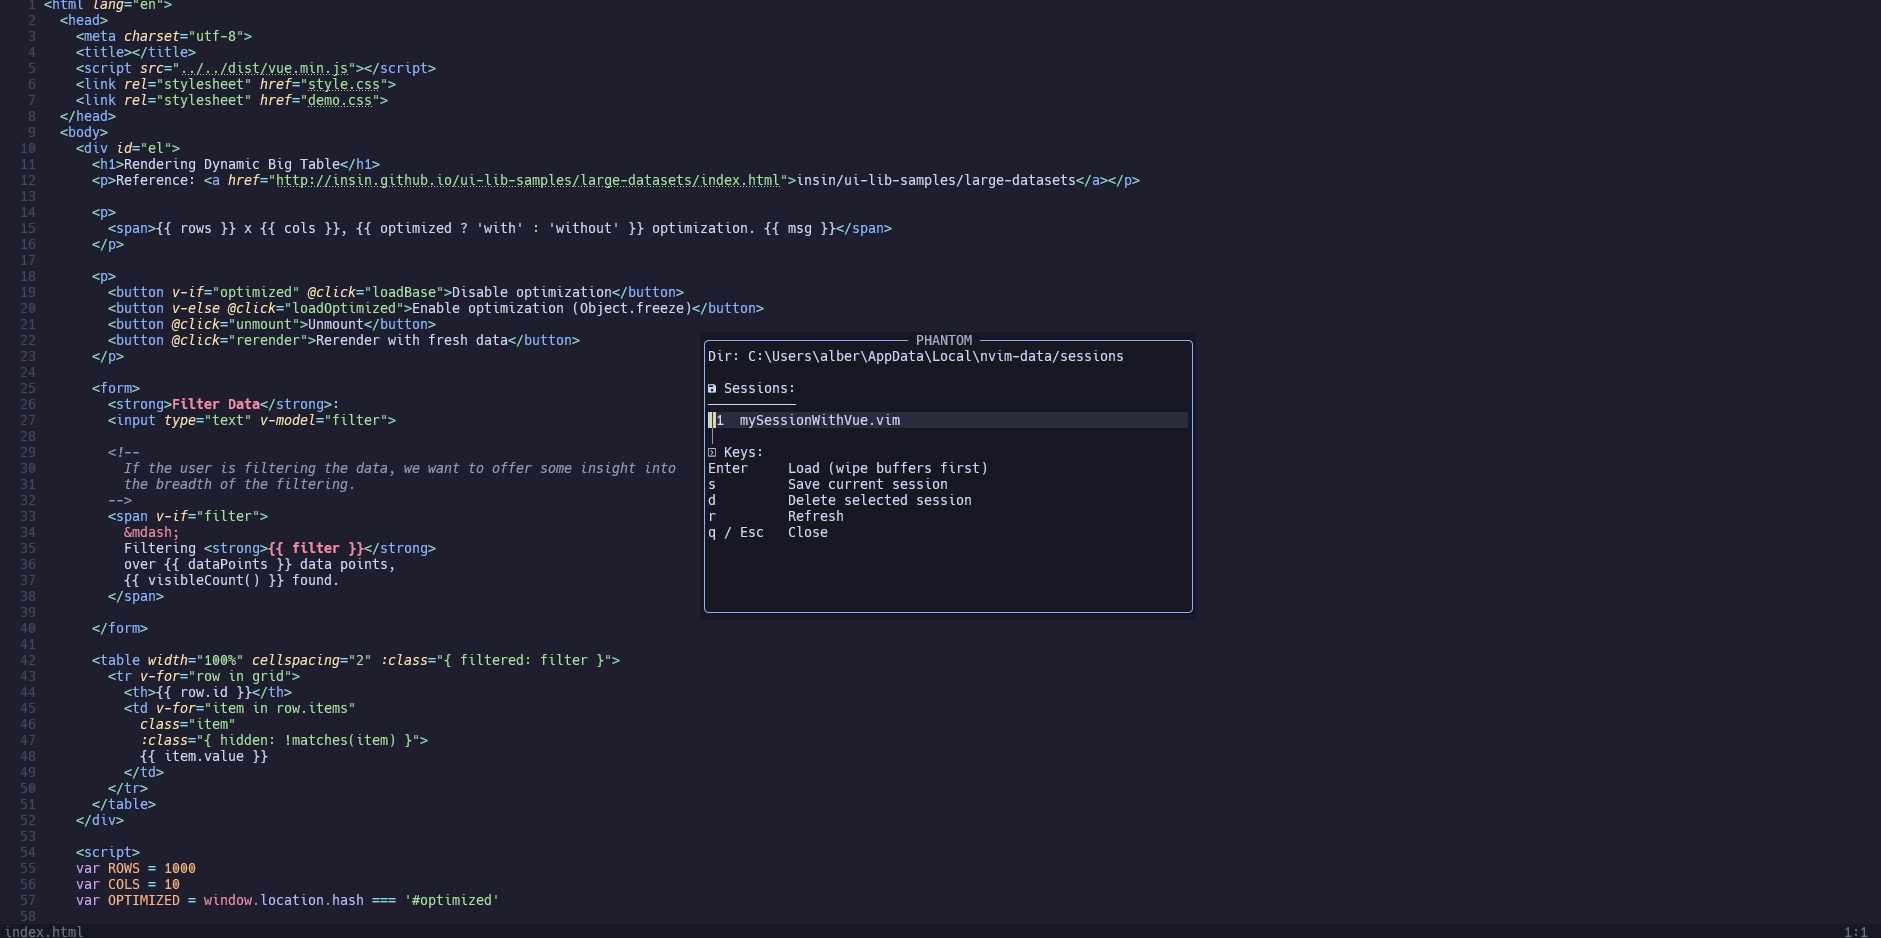This screenshot has width=1881, height=938.
Task: Click the style.css stylesheet href
Action: 344,85
